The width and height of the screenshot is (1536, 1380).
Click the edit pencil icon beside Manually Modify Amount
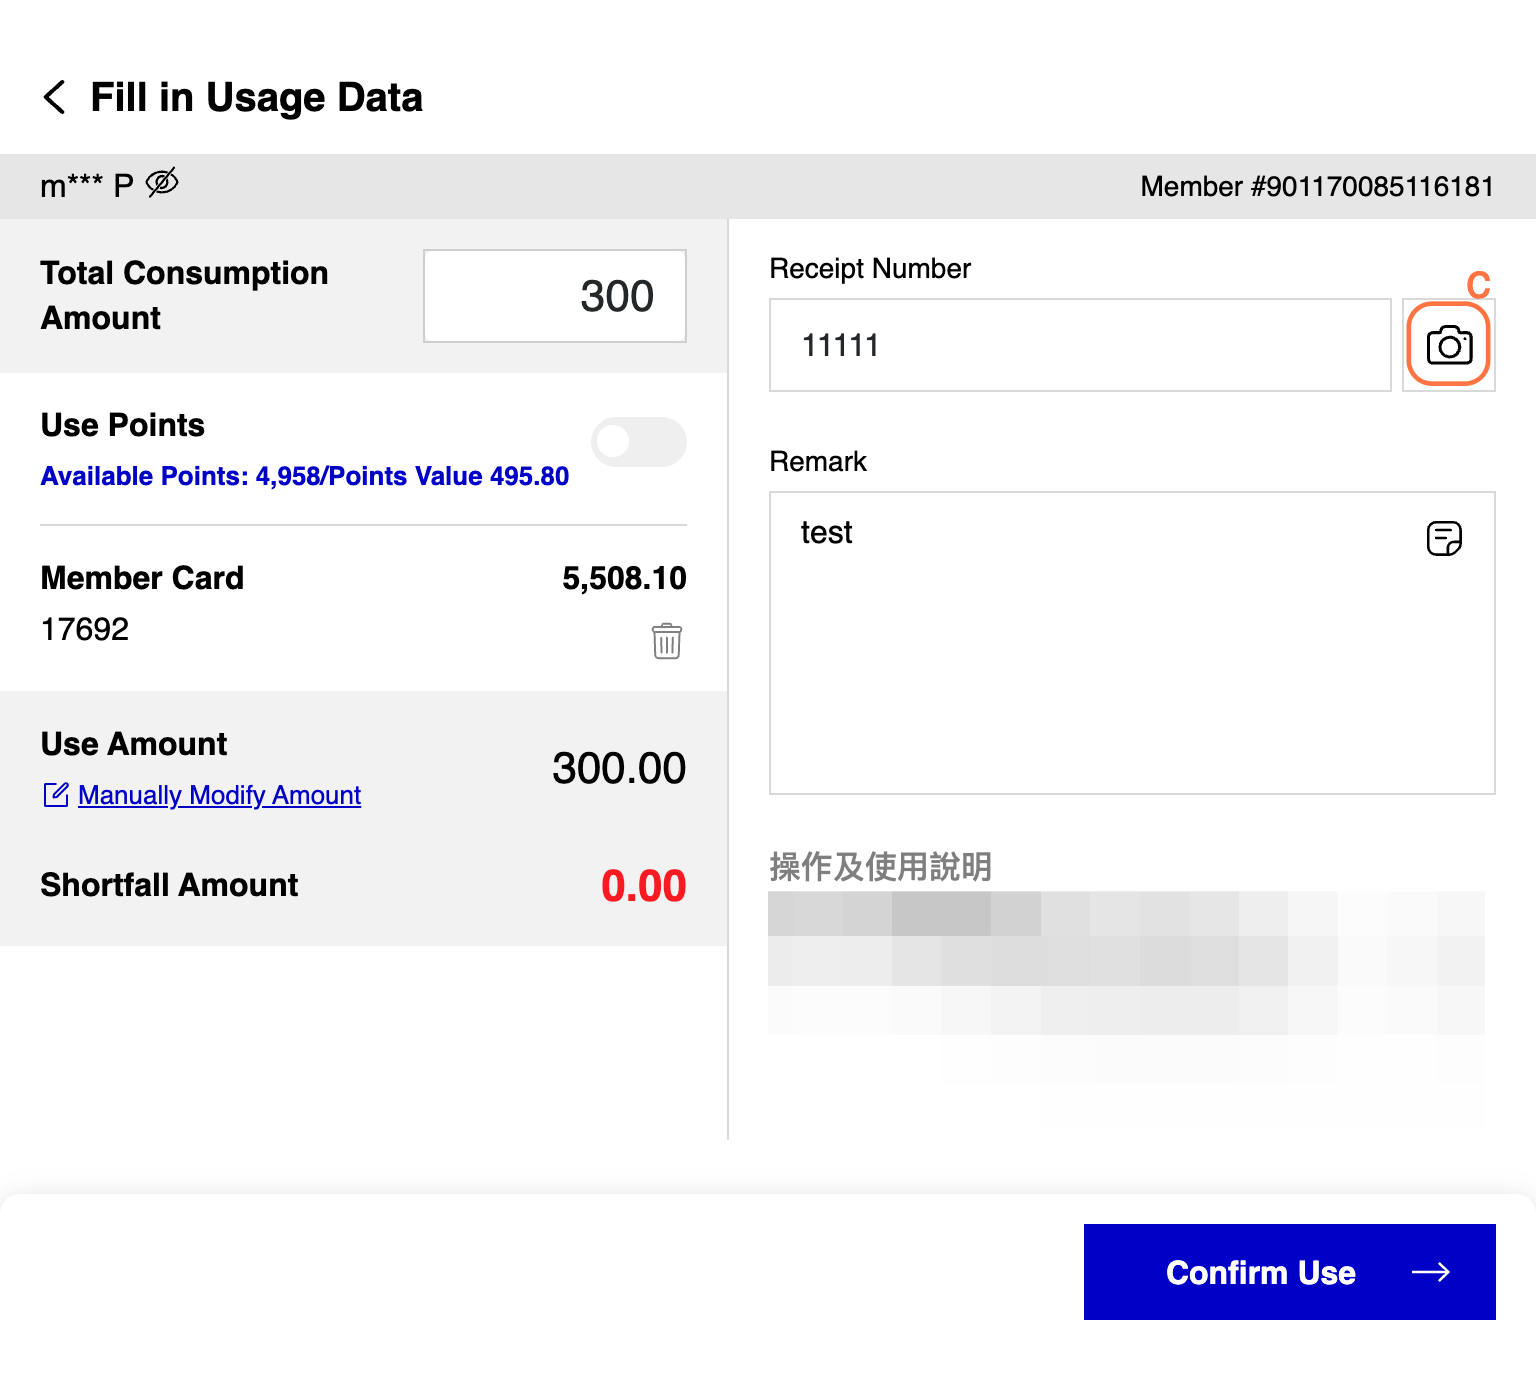pyautogui.click(x=56, y=795)
